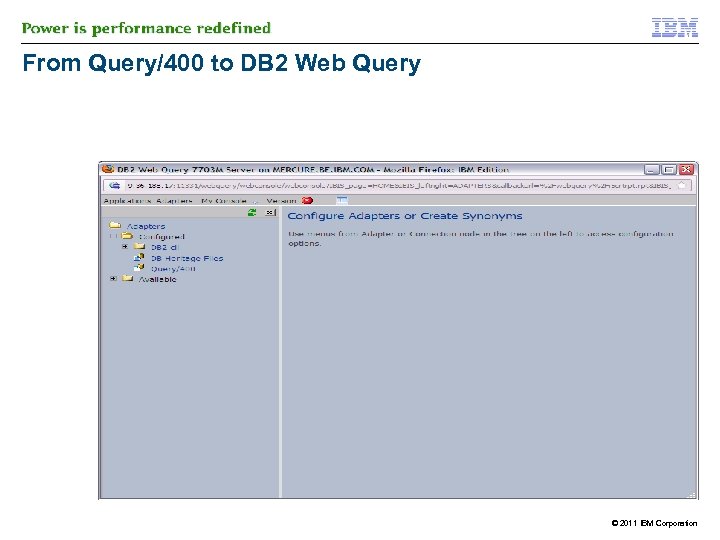Click the browser URL address field

tap(399, 186)
